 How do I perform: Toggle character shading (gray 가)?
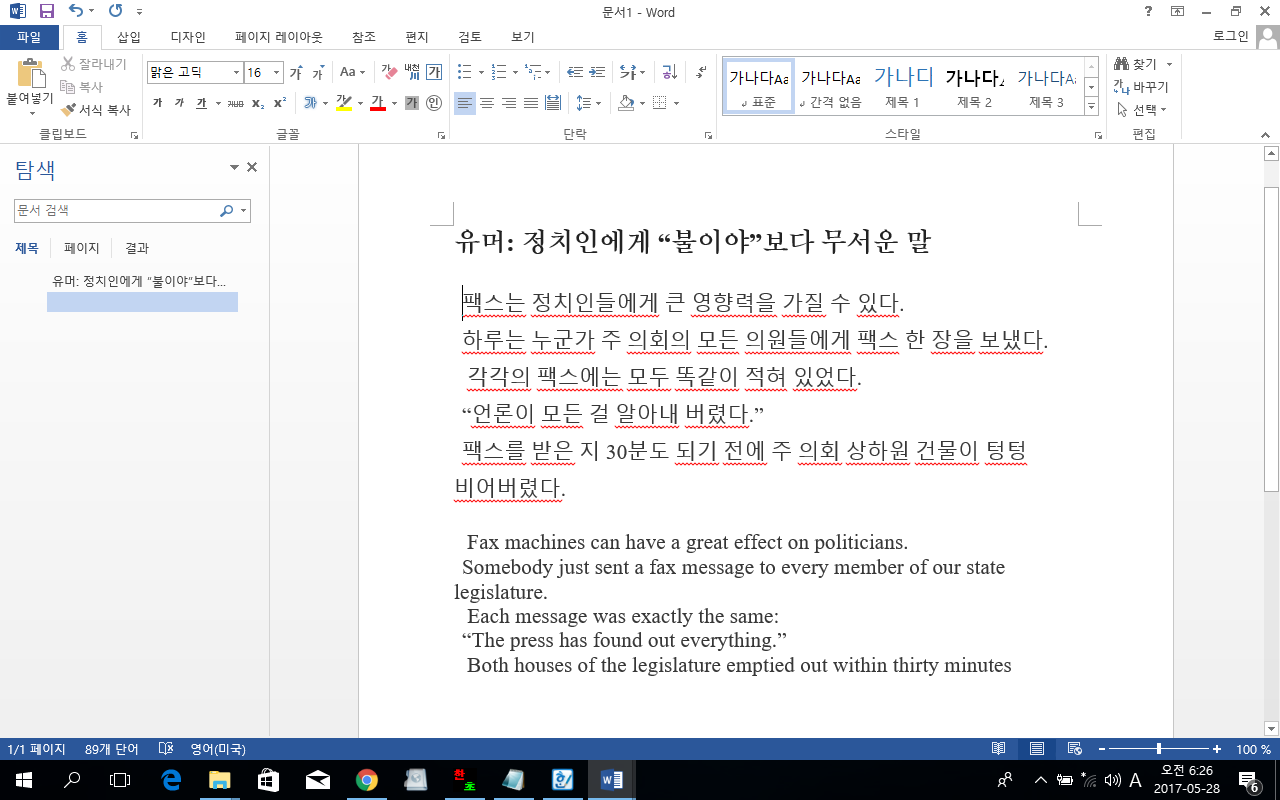(x=412, y=103)
